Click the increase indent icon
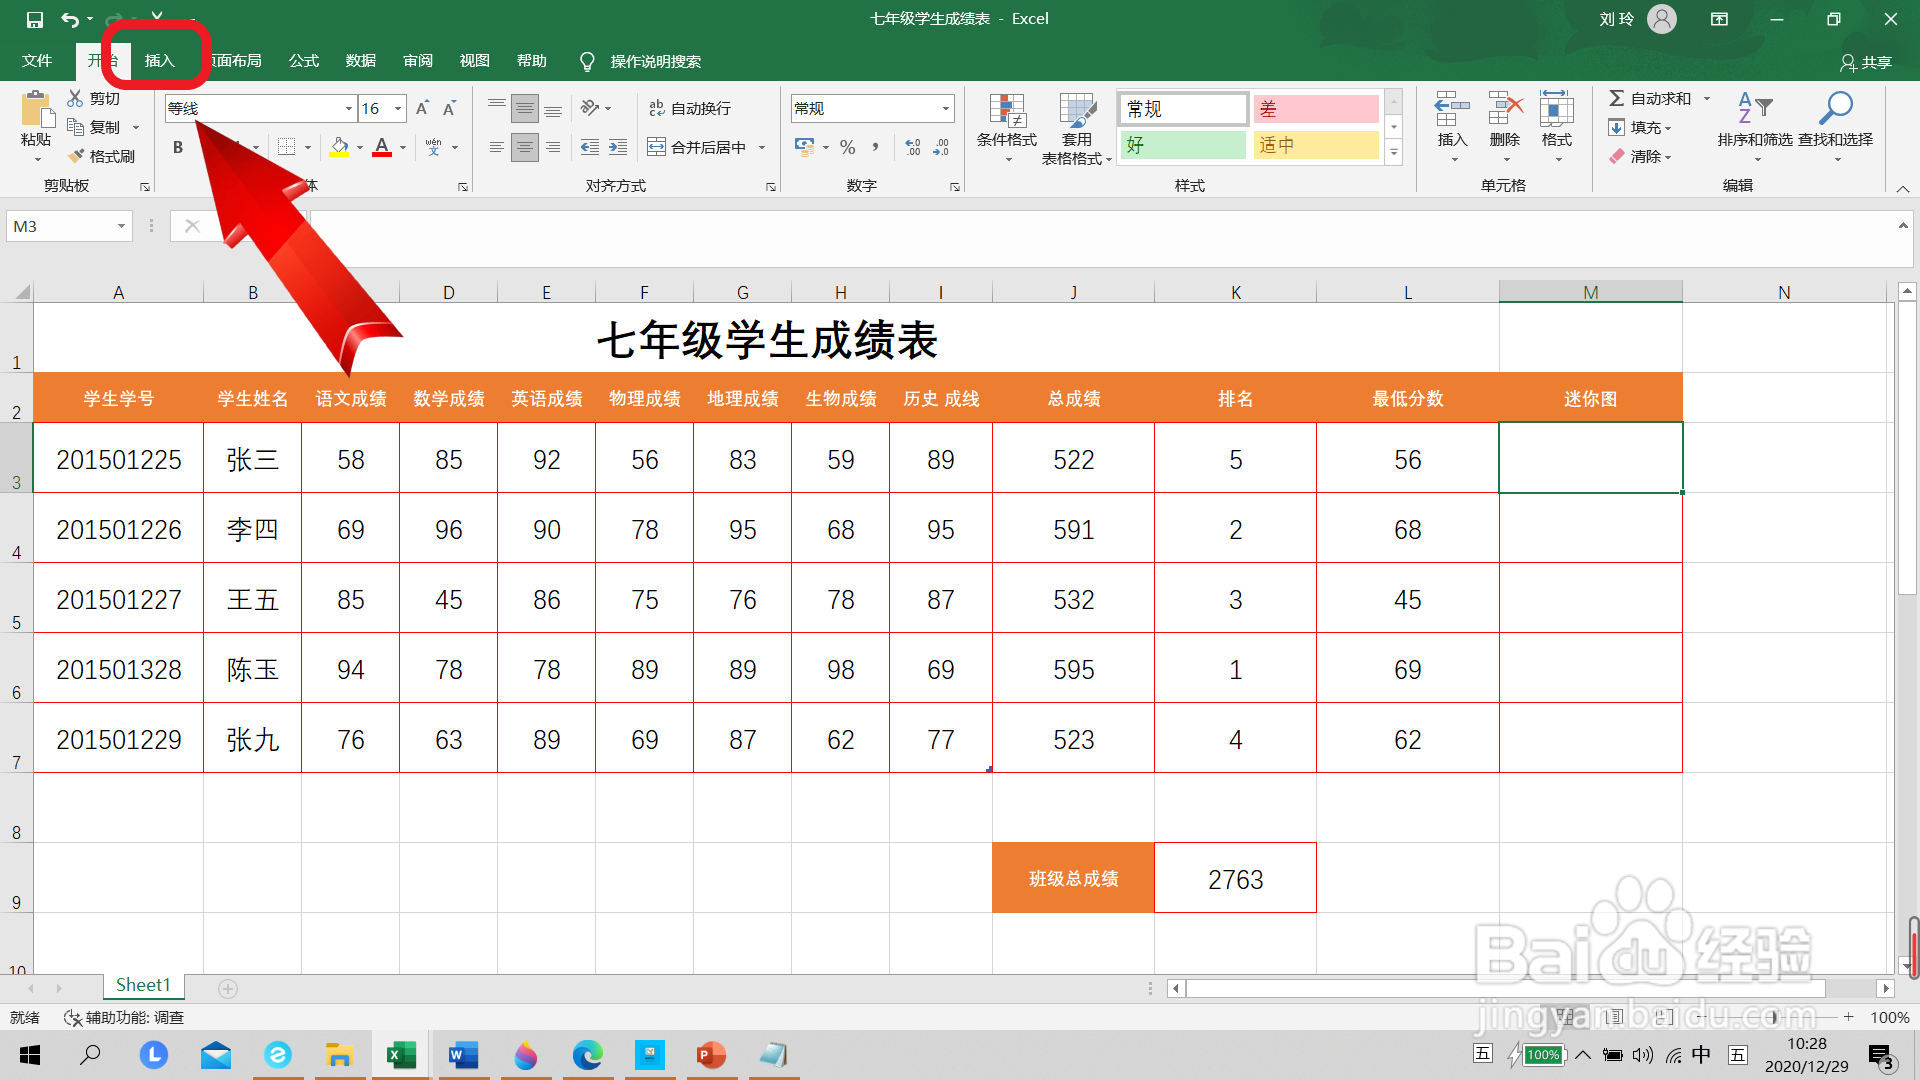The height and width of the screenshot is (1080, 1920). pyautogui.click(x=618, y=147)
